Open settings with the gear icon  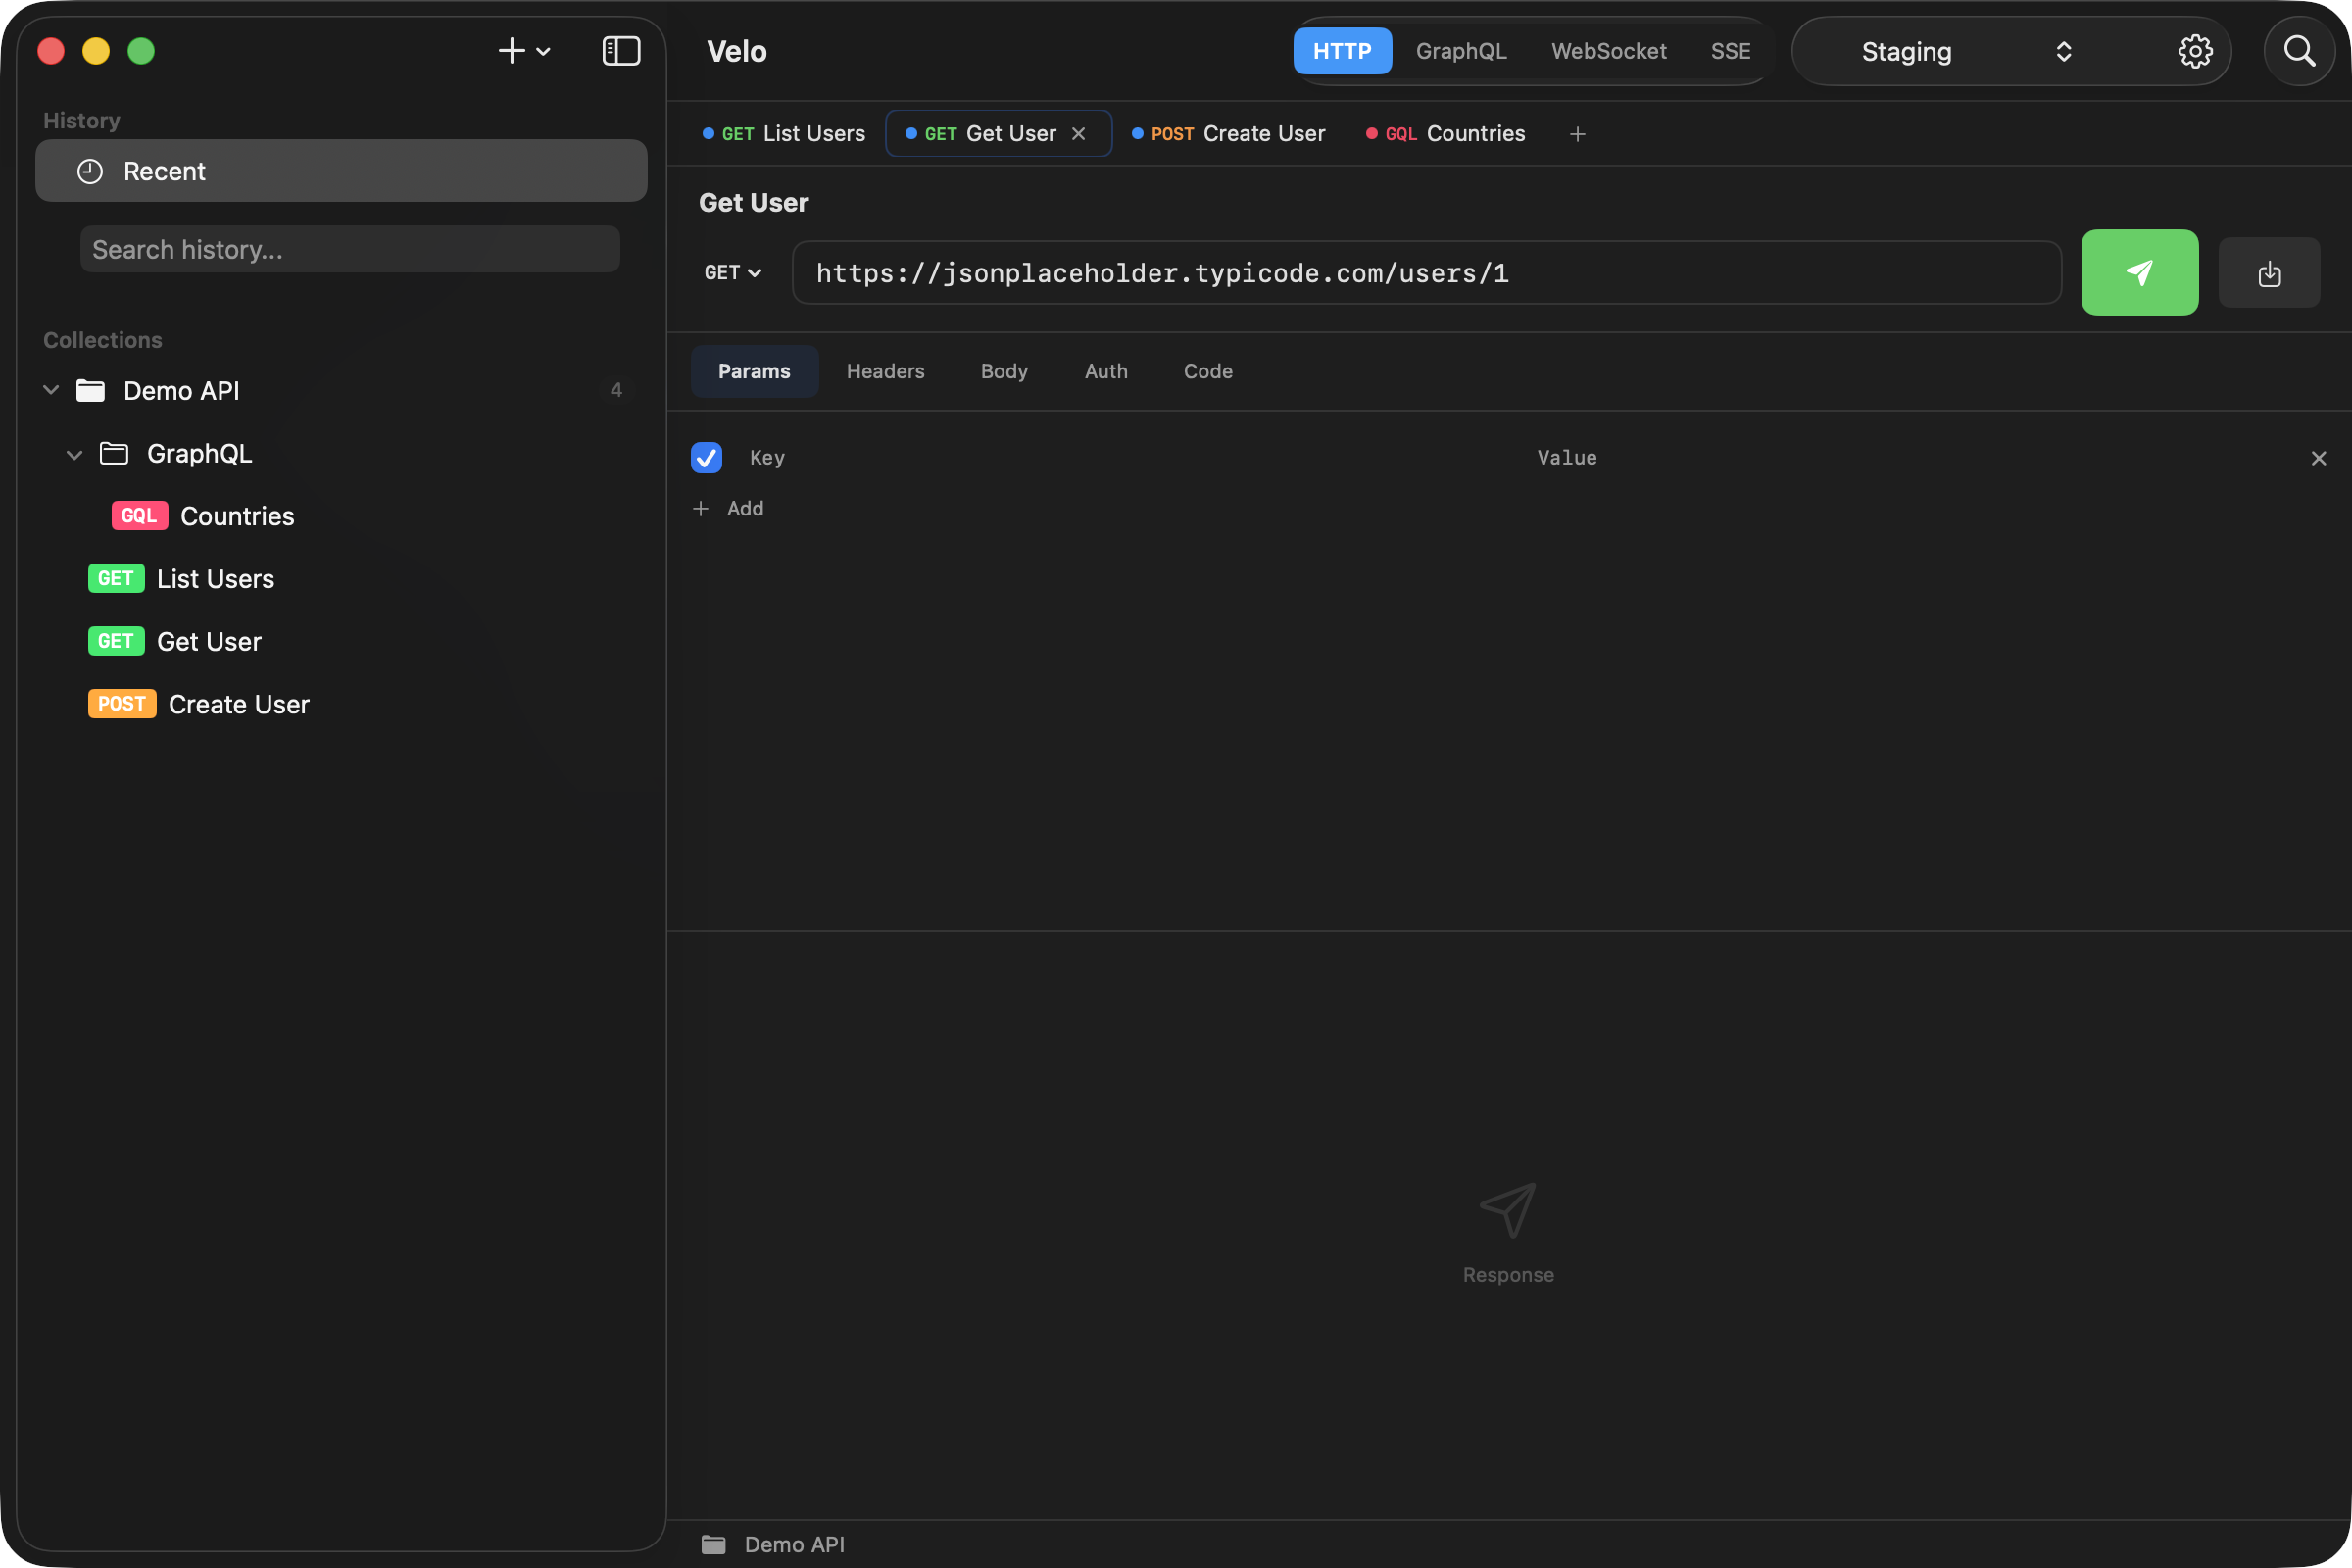click(2195, 51)
